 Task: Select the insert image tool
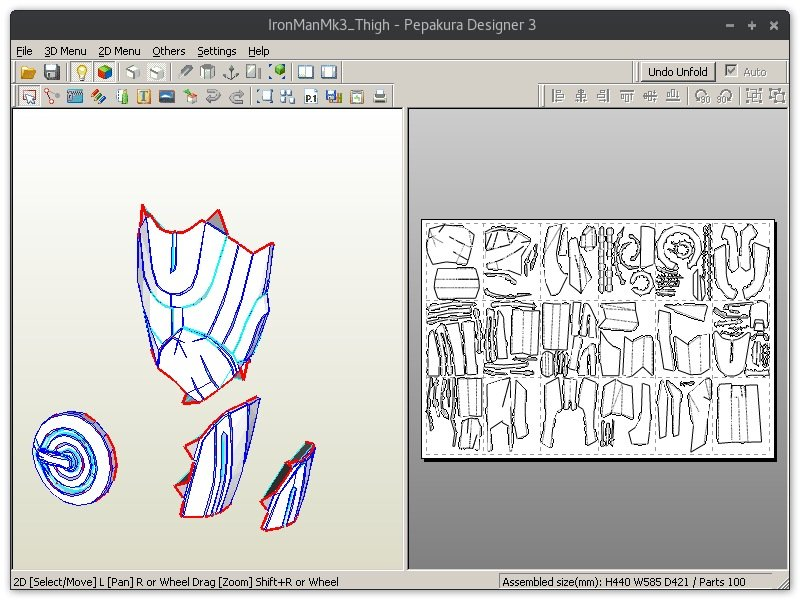[167, 96]
